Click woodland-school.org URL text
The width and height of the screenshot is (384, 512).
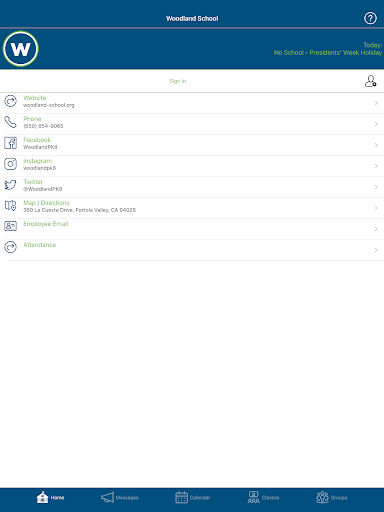click(49, 105)
